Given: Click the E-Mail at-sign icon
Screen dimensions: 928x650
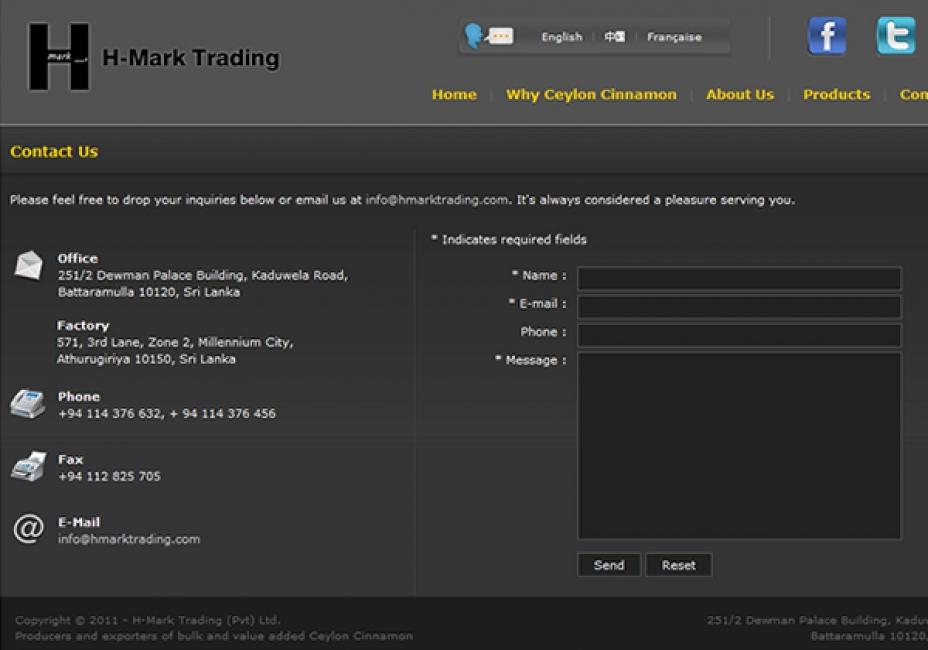Looking at the screenshot, I should pos(28,528).
